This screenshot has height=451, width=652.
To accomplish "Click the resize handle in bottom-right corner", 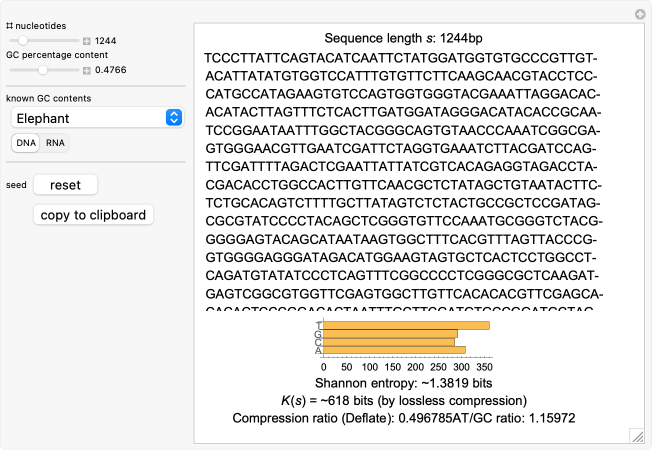I will click(x=636, y=435).
